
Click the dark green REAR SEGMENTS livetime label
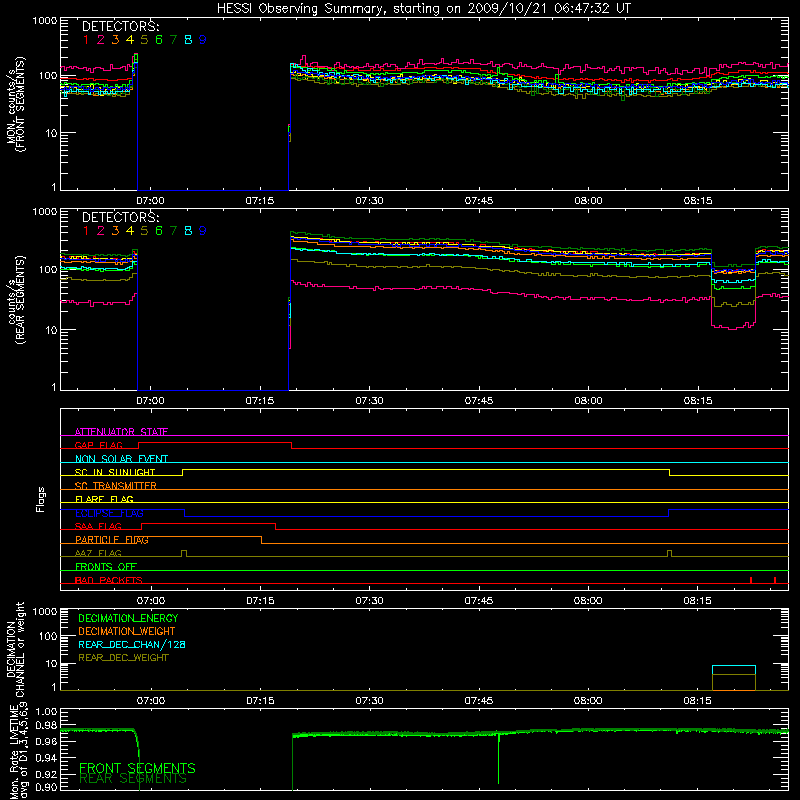tap(133, 779)
